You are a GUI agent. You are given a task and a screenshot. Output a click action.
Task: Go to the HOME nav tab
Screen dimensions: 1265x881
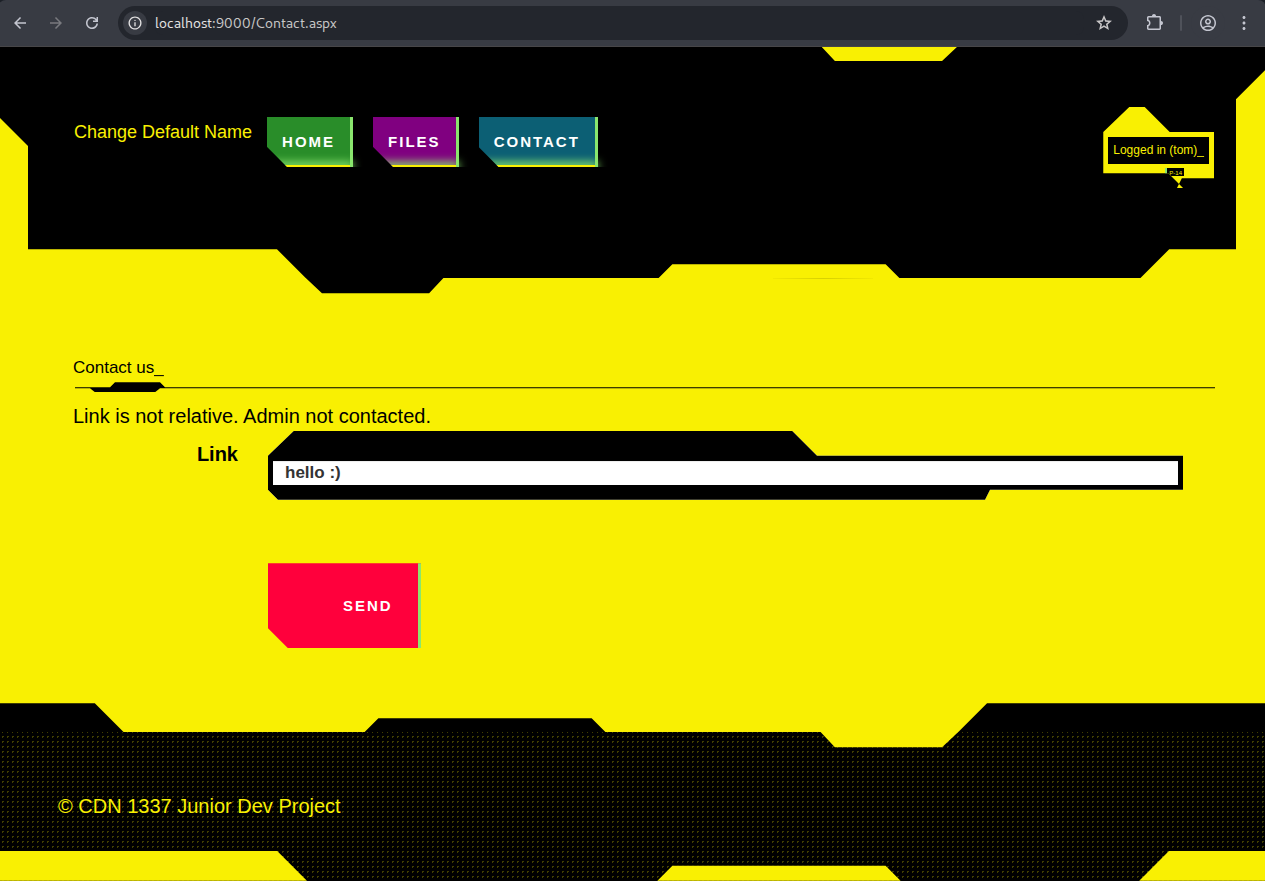click(x=309, y=142)
